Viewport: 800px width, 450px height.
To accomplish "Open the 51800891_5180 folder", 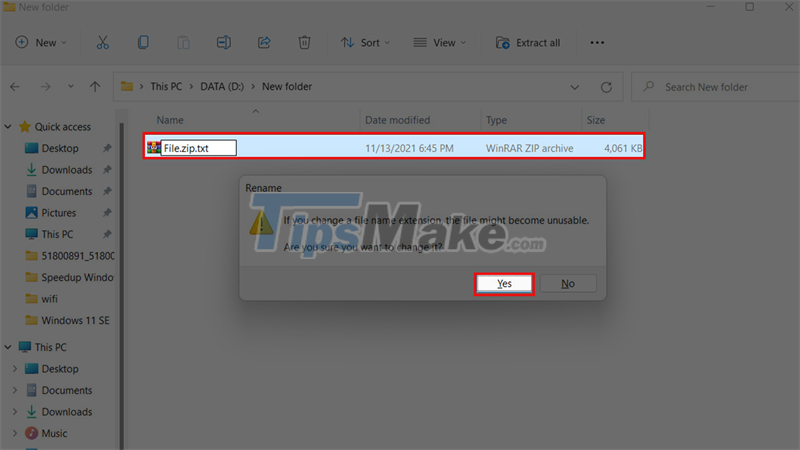I will click(x=70, y=256).
